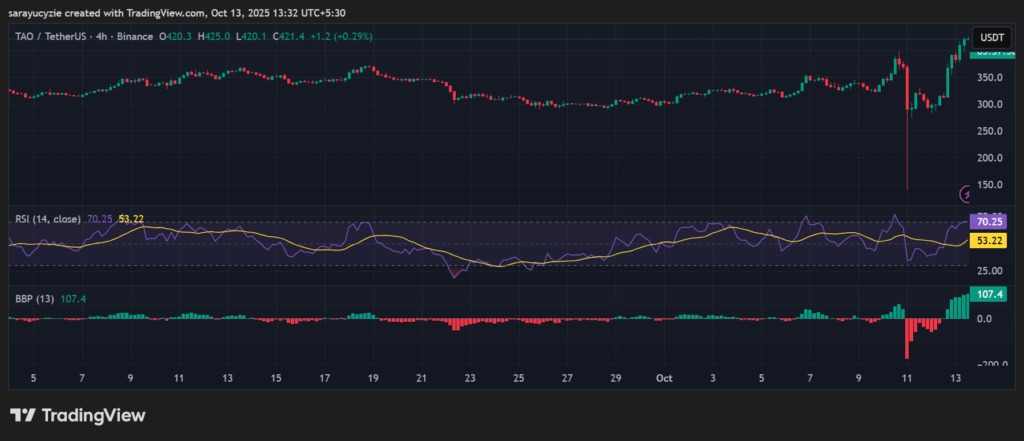The height and width of the screenshot is (441, 1024).
Task: Click the tallest red BBP histogram bar
Action: coord(907,338)
